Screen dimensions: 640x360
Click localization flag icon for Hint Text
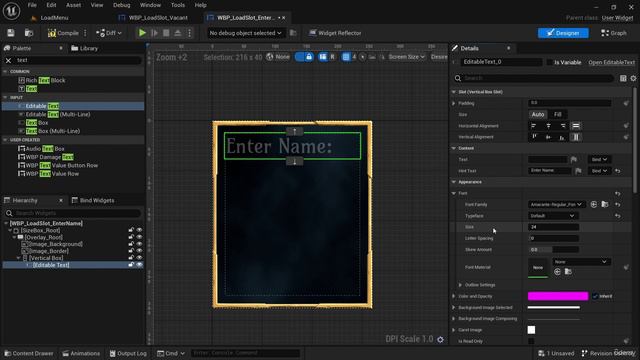pos(578,171)
